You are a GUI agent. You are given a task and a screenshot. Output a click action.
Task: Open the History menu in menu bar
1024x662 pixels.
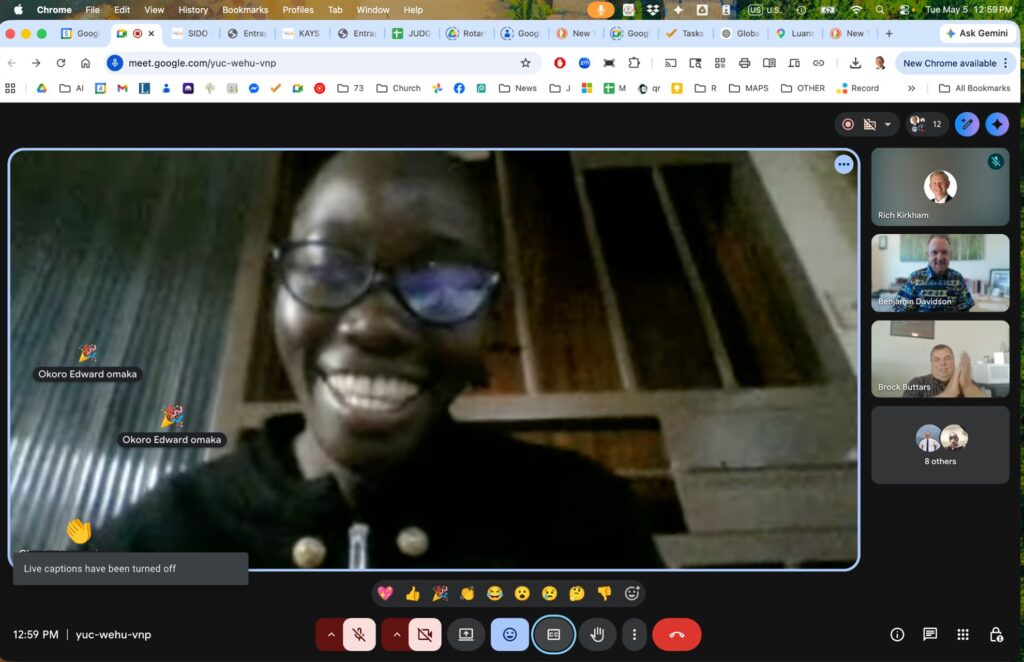(x=193, y=10)
